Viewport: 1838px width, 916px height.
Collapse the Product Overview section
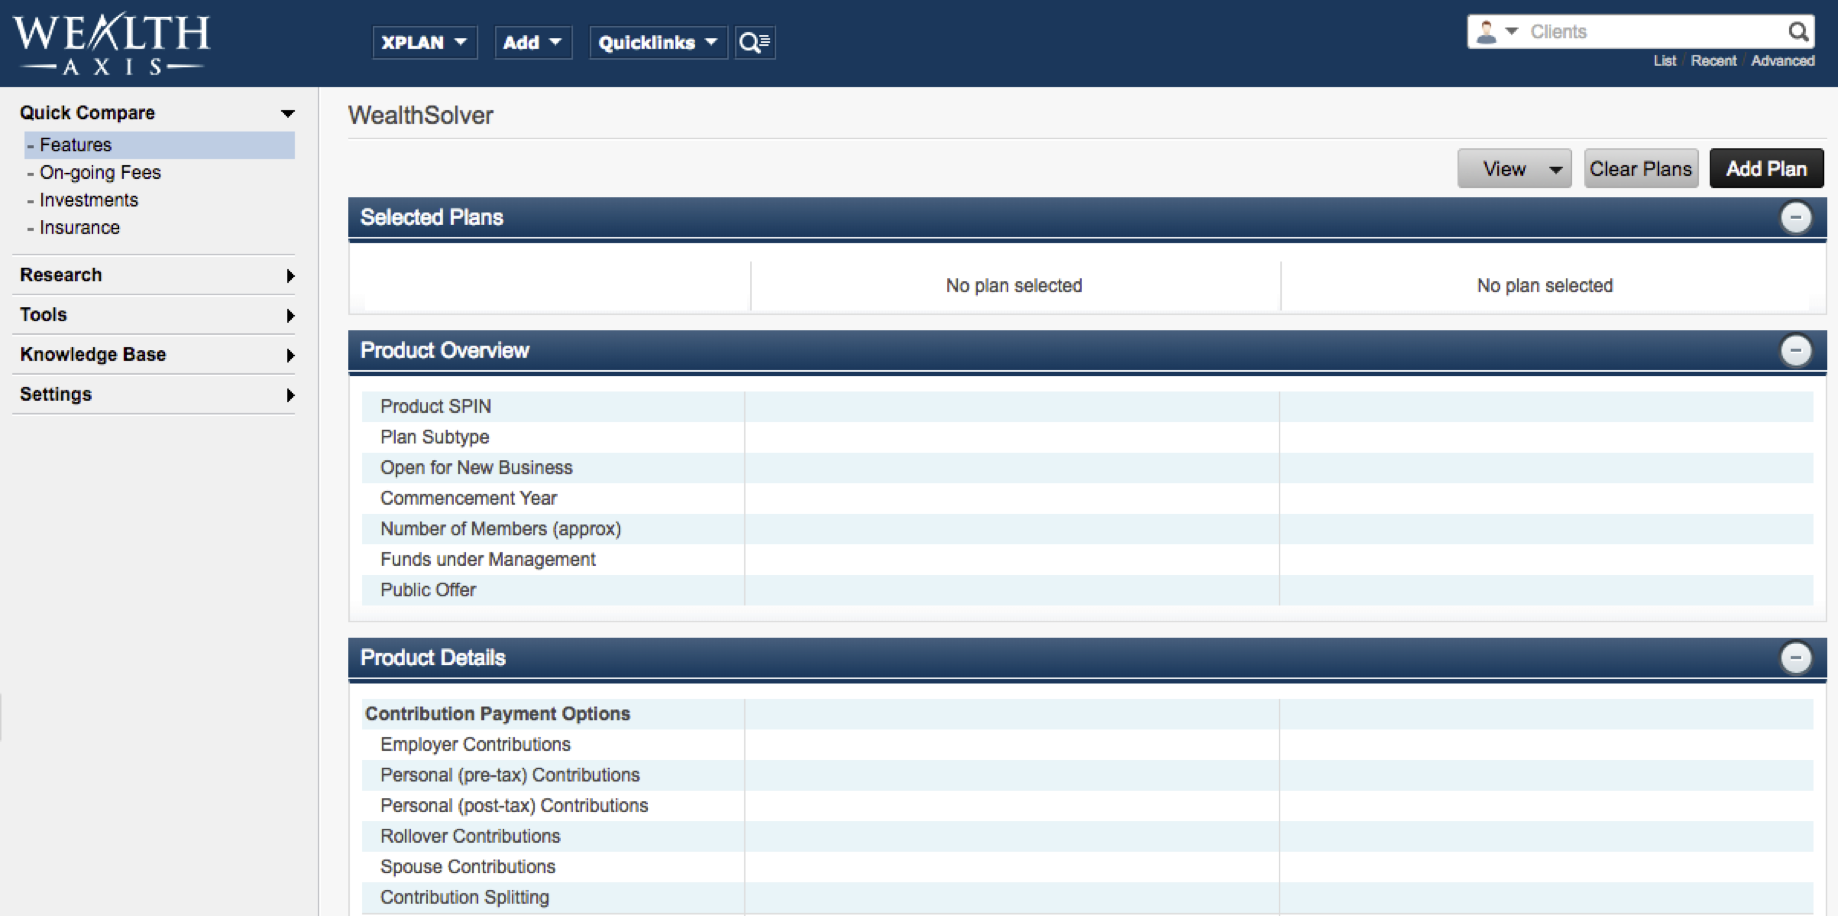coord(1796,351)
